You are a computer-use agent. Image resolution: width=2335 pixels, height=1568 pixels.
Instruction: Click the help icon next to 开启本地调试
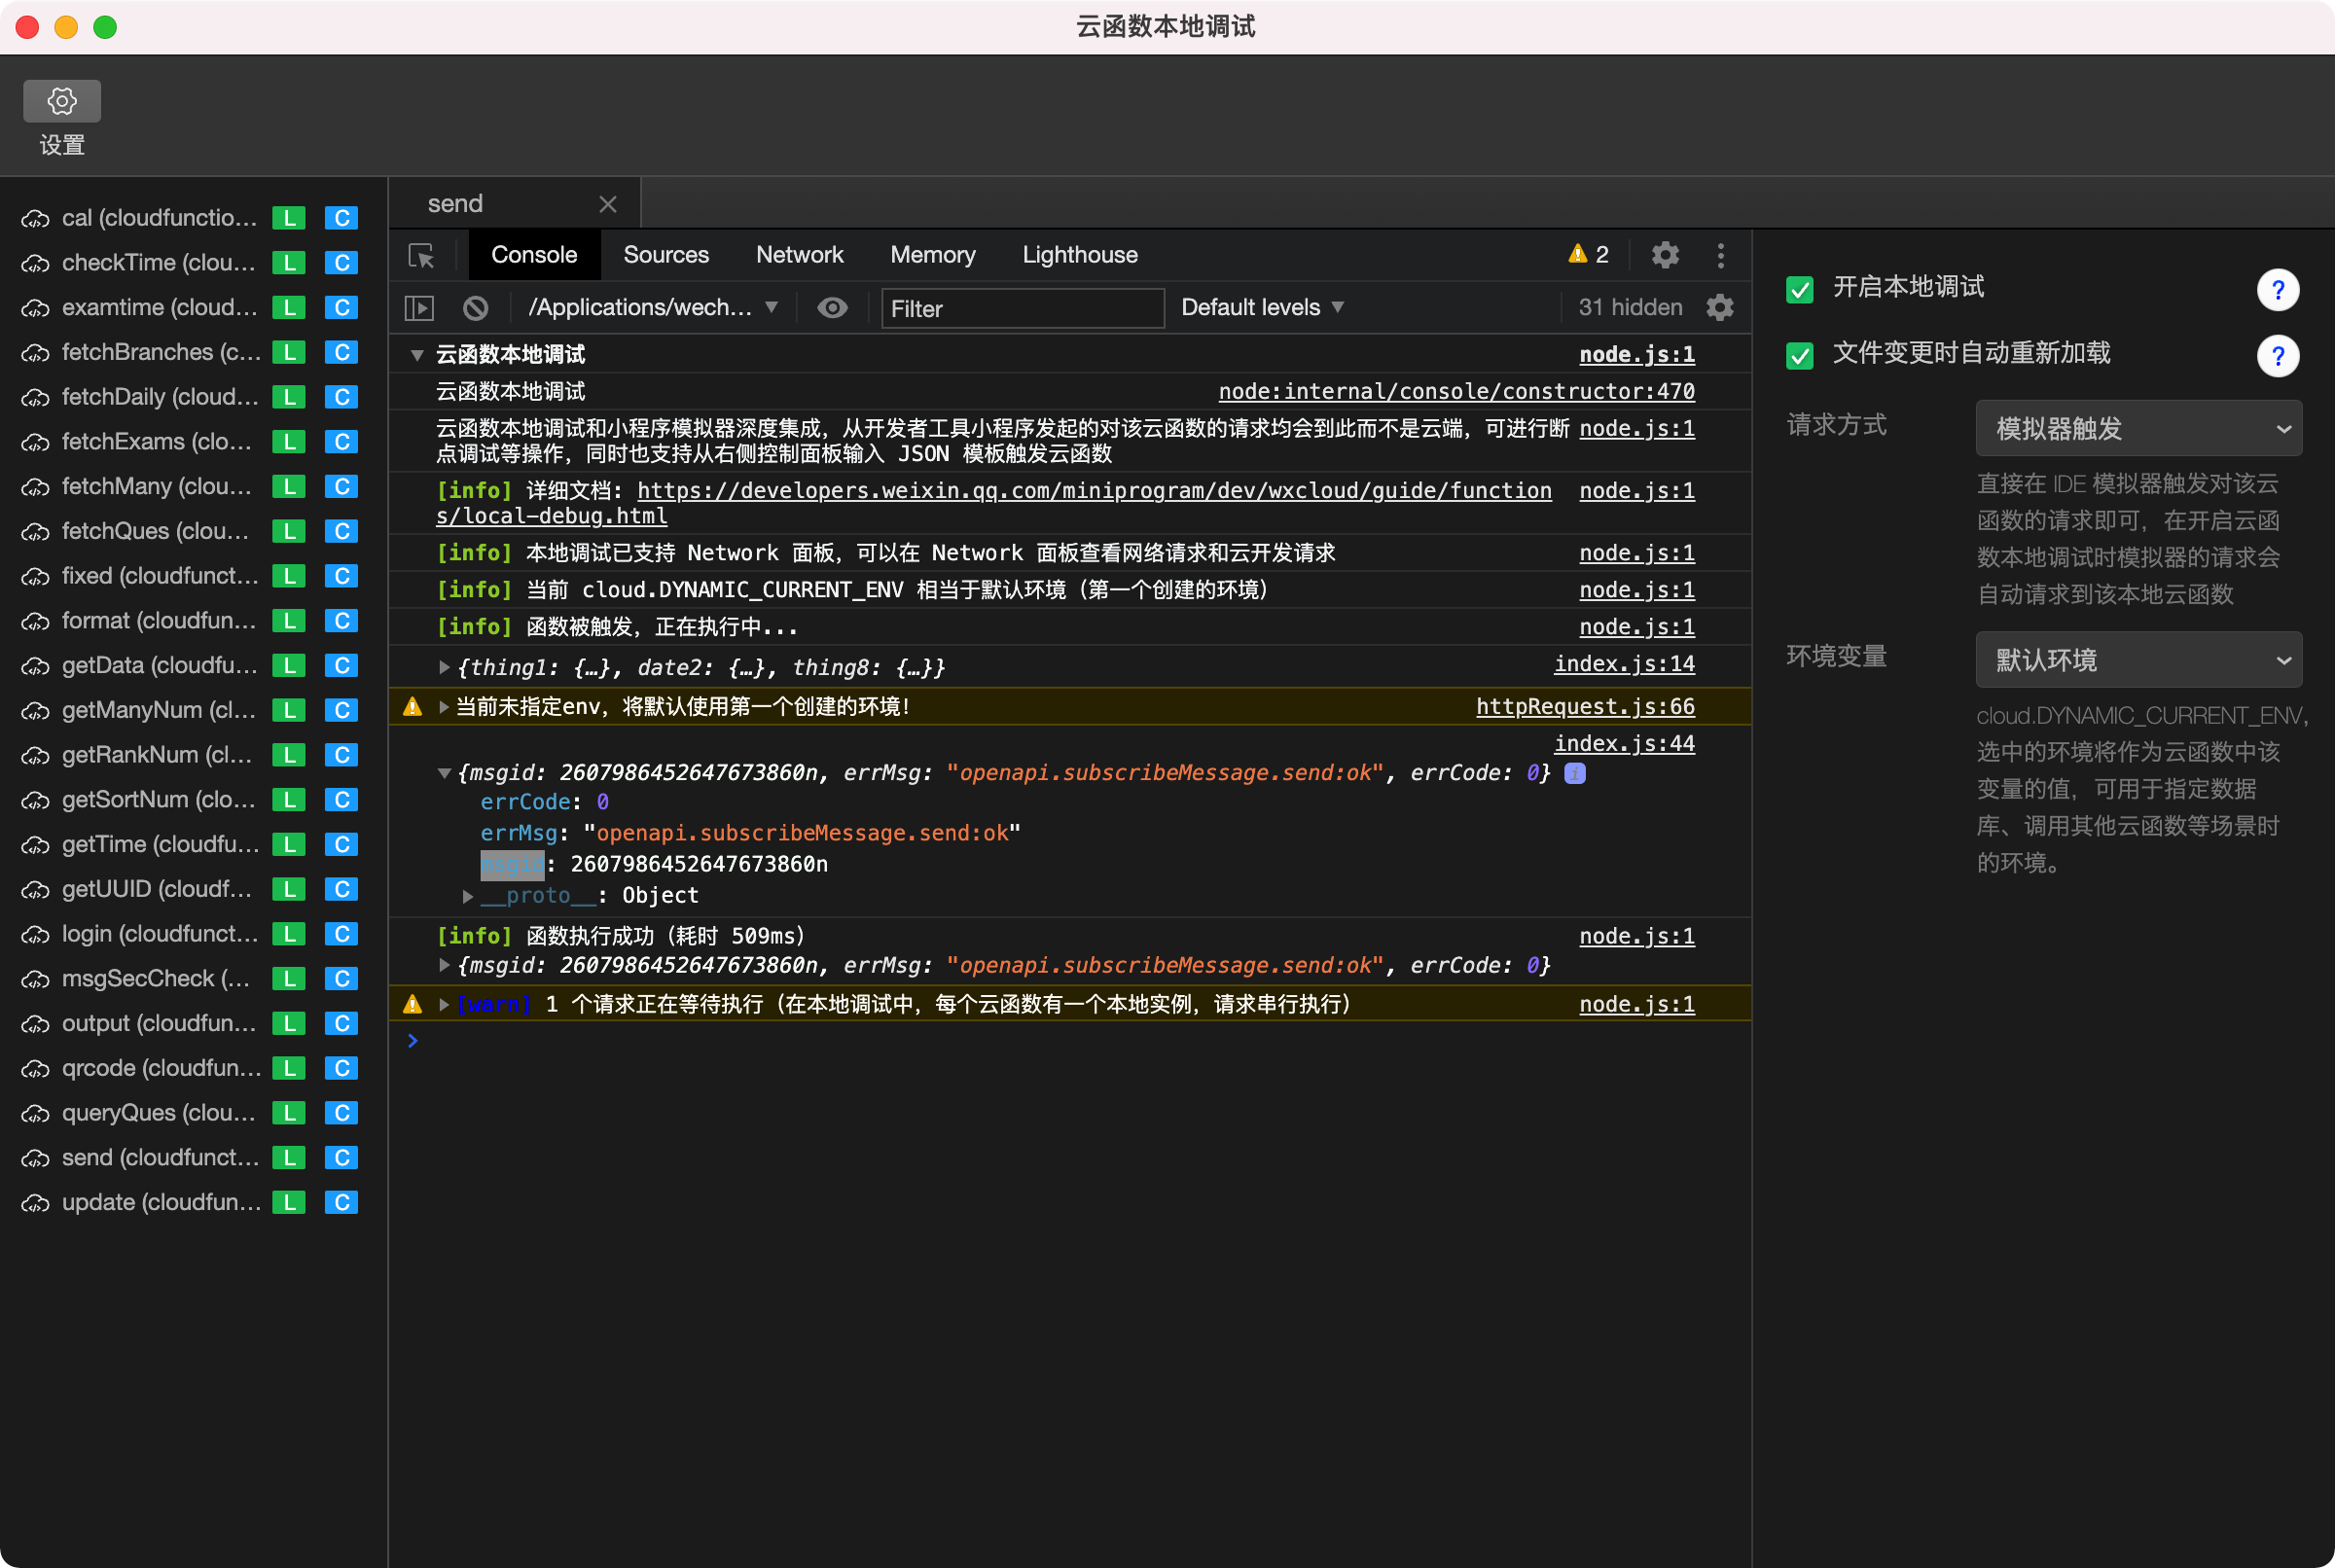coord(2277,290)
